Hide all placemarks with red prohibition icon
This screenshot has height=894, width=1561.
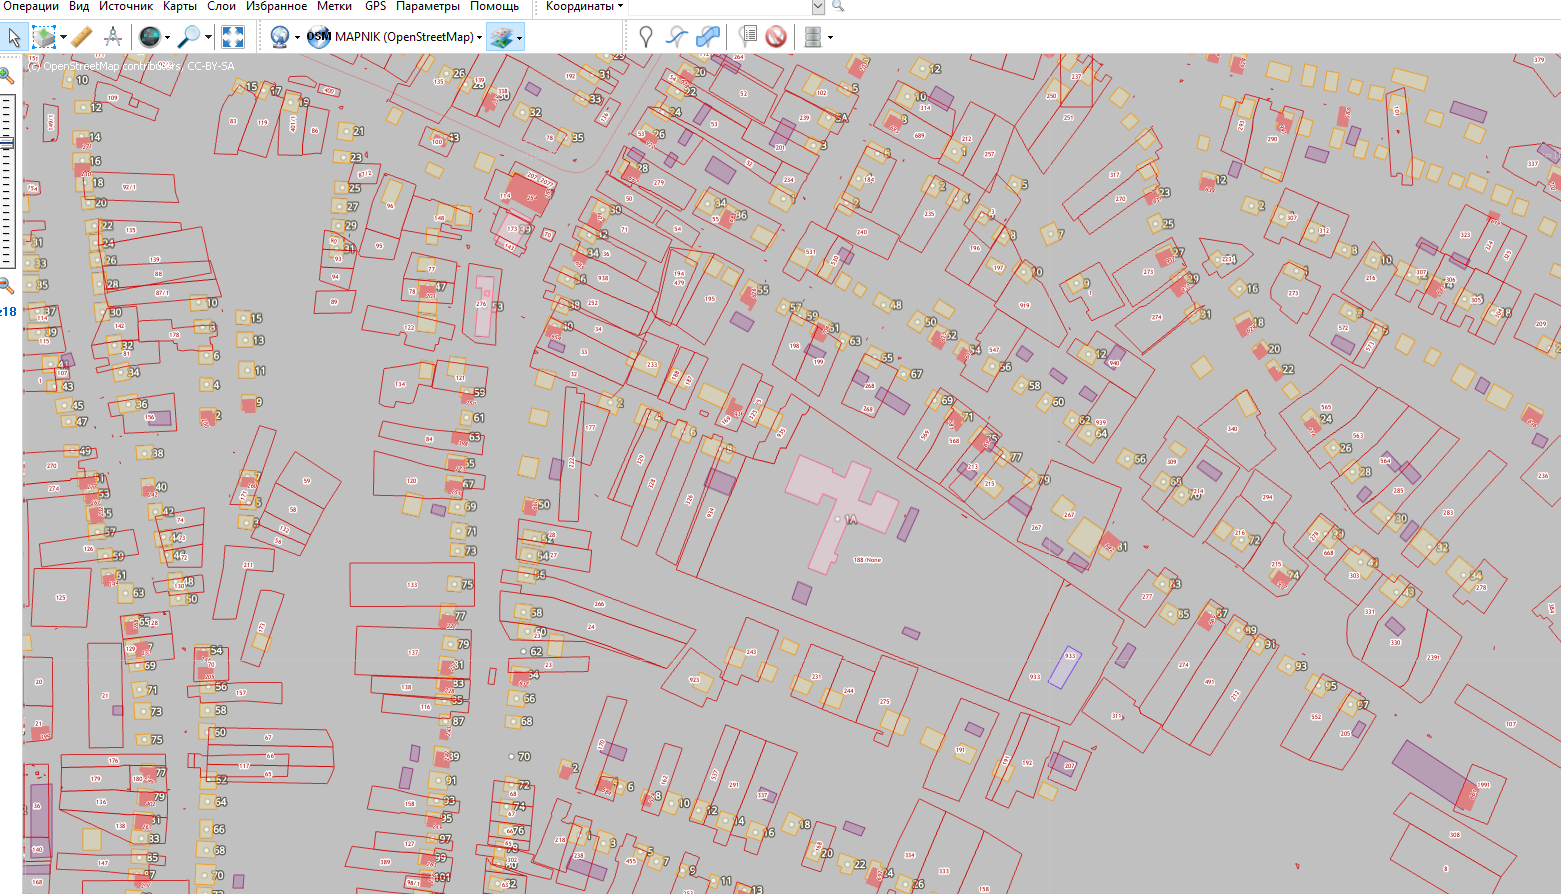[x=776, y=37]
